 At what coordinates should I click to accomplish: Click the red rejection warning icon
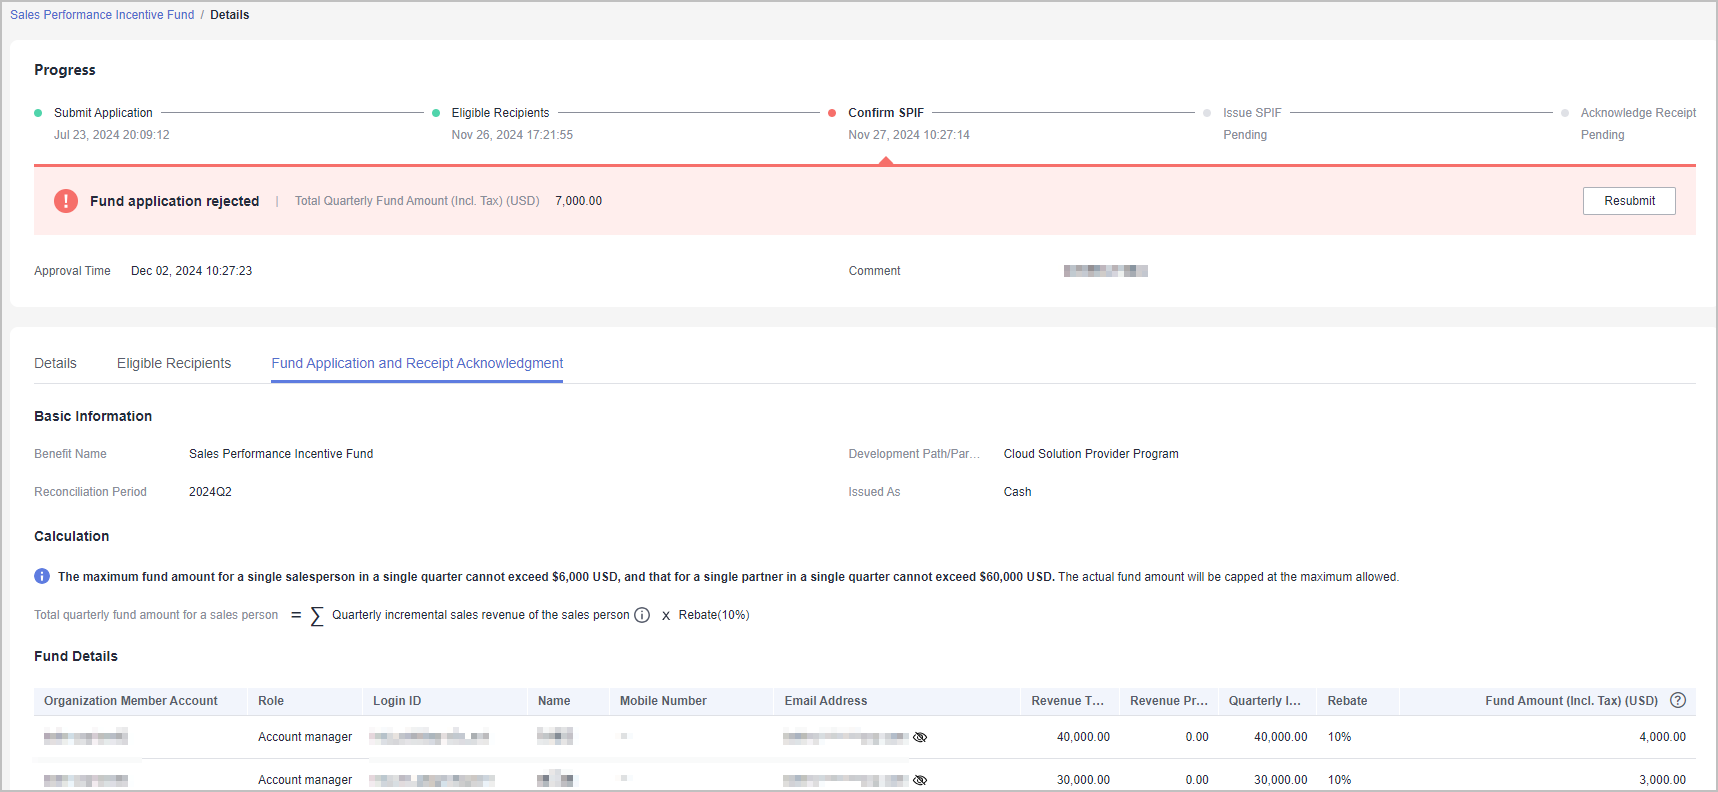66,201
